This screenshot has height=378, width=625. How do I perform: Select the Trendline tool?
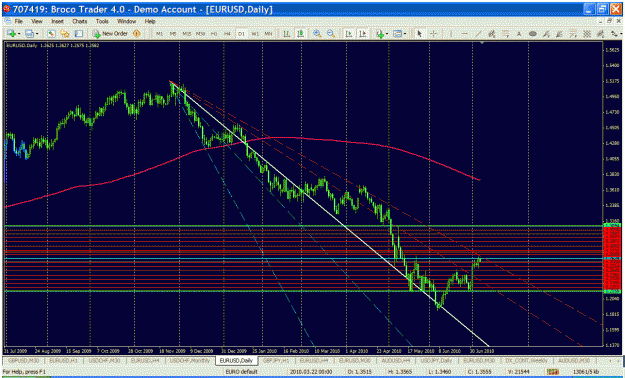pos(478,34)
